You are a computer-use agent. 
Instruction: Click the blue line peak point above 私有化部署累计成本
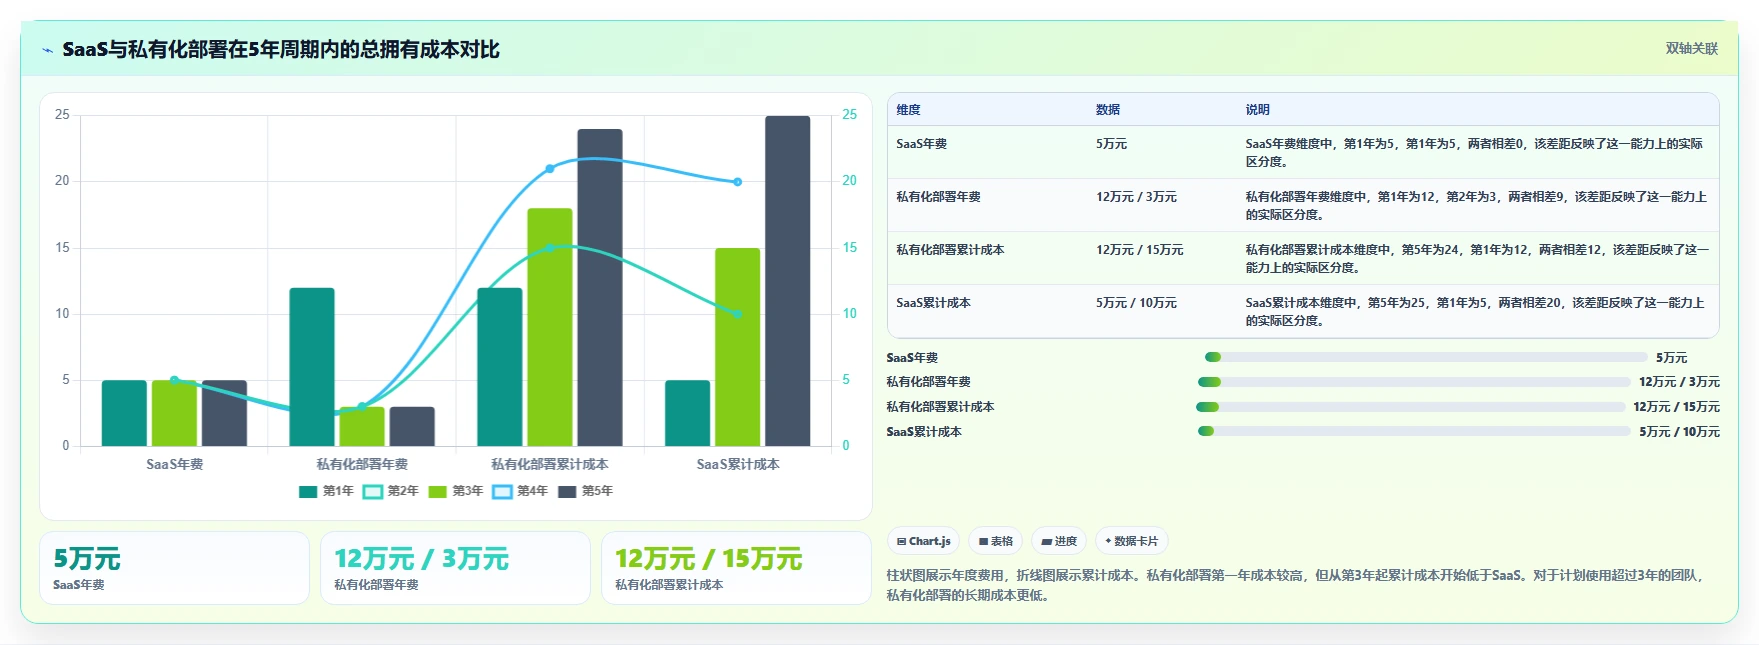pos(550,169)
